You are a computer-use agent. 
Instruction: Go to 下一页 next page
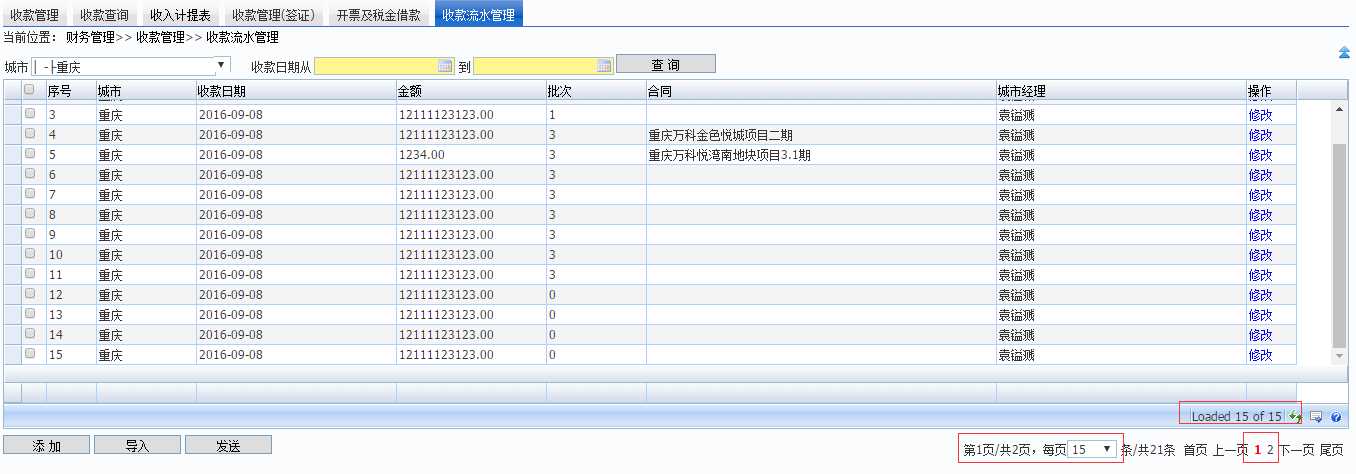point(1296,450)
